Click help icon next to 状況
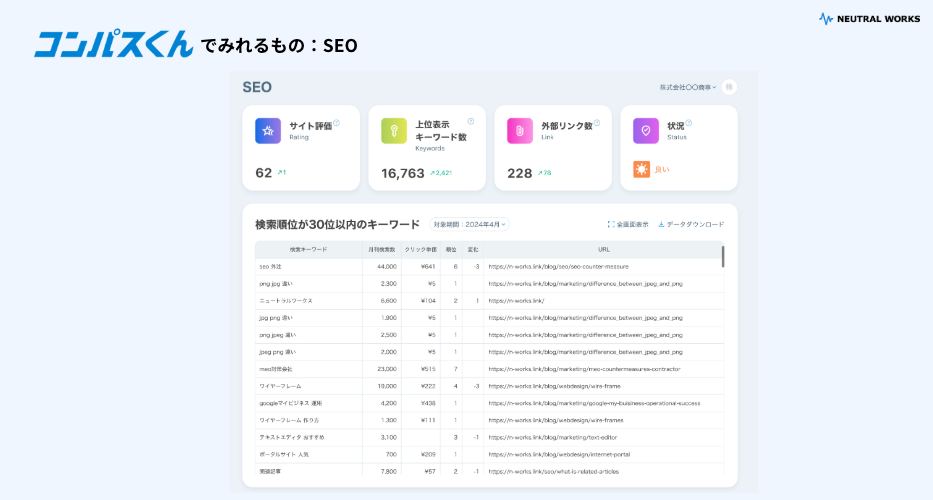This screenshot has height=500, width=933. click(689, 123)
